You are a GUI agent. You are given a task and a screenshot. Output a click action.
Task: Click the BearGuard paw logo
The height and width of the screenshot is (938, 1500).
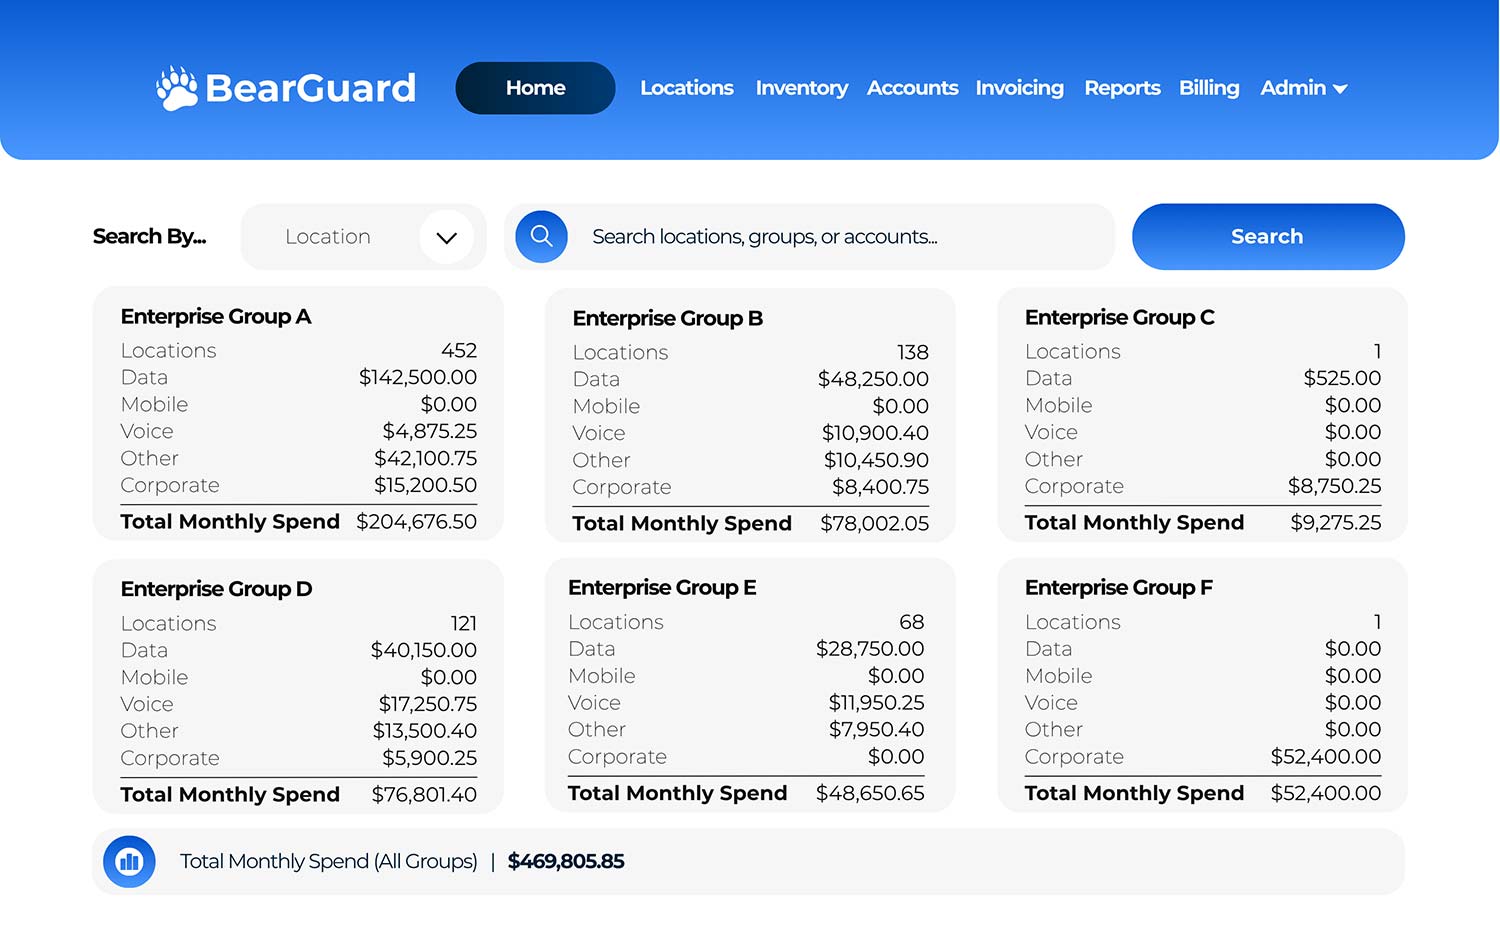(177, 88)
